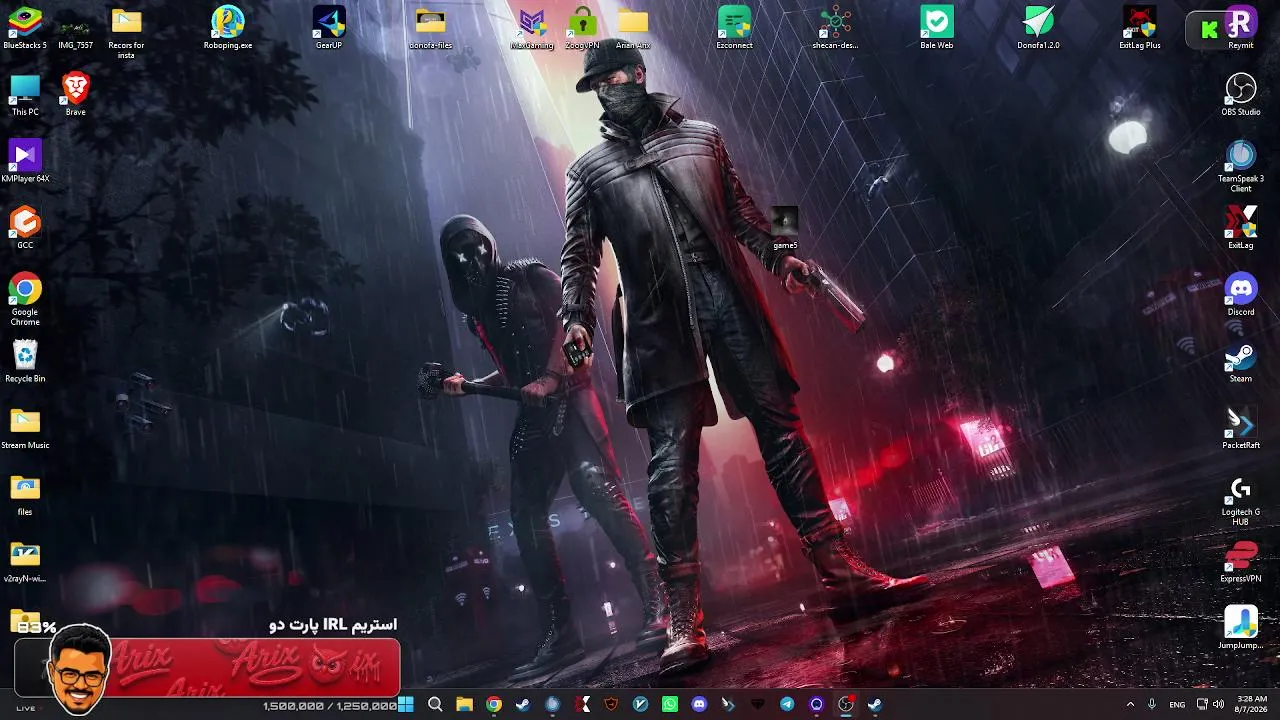Open the ExpressVPN desktop shortcut
This screenshot has width=1280, height=720.
(x=1241, y=562)
